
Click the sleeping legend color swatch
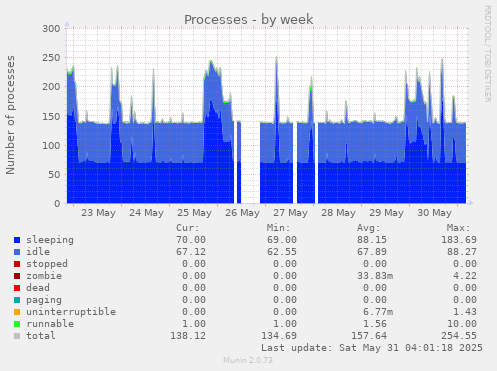pyautogui.click(x=17, y=240)
